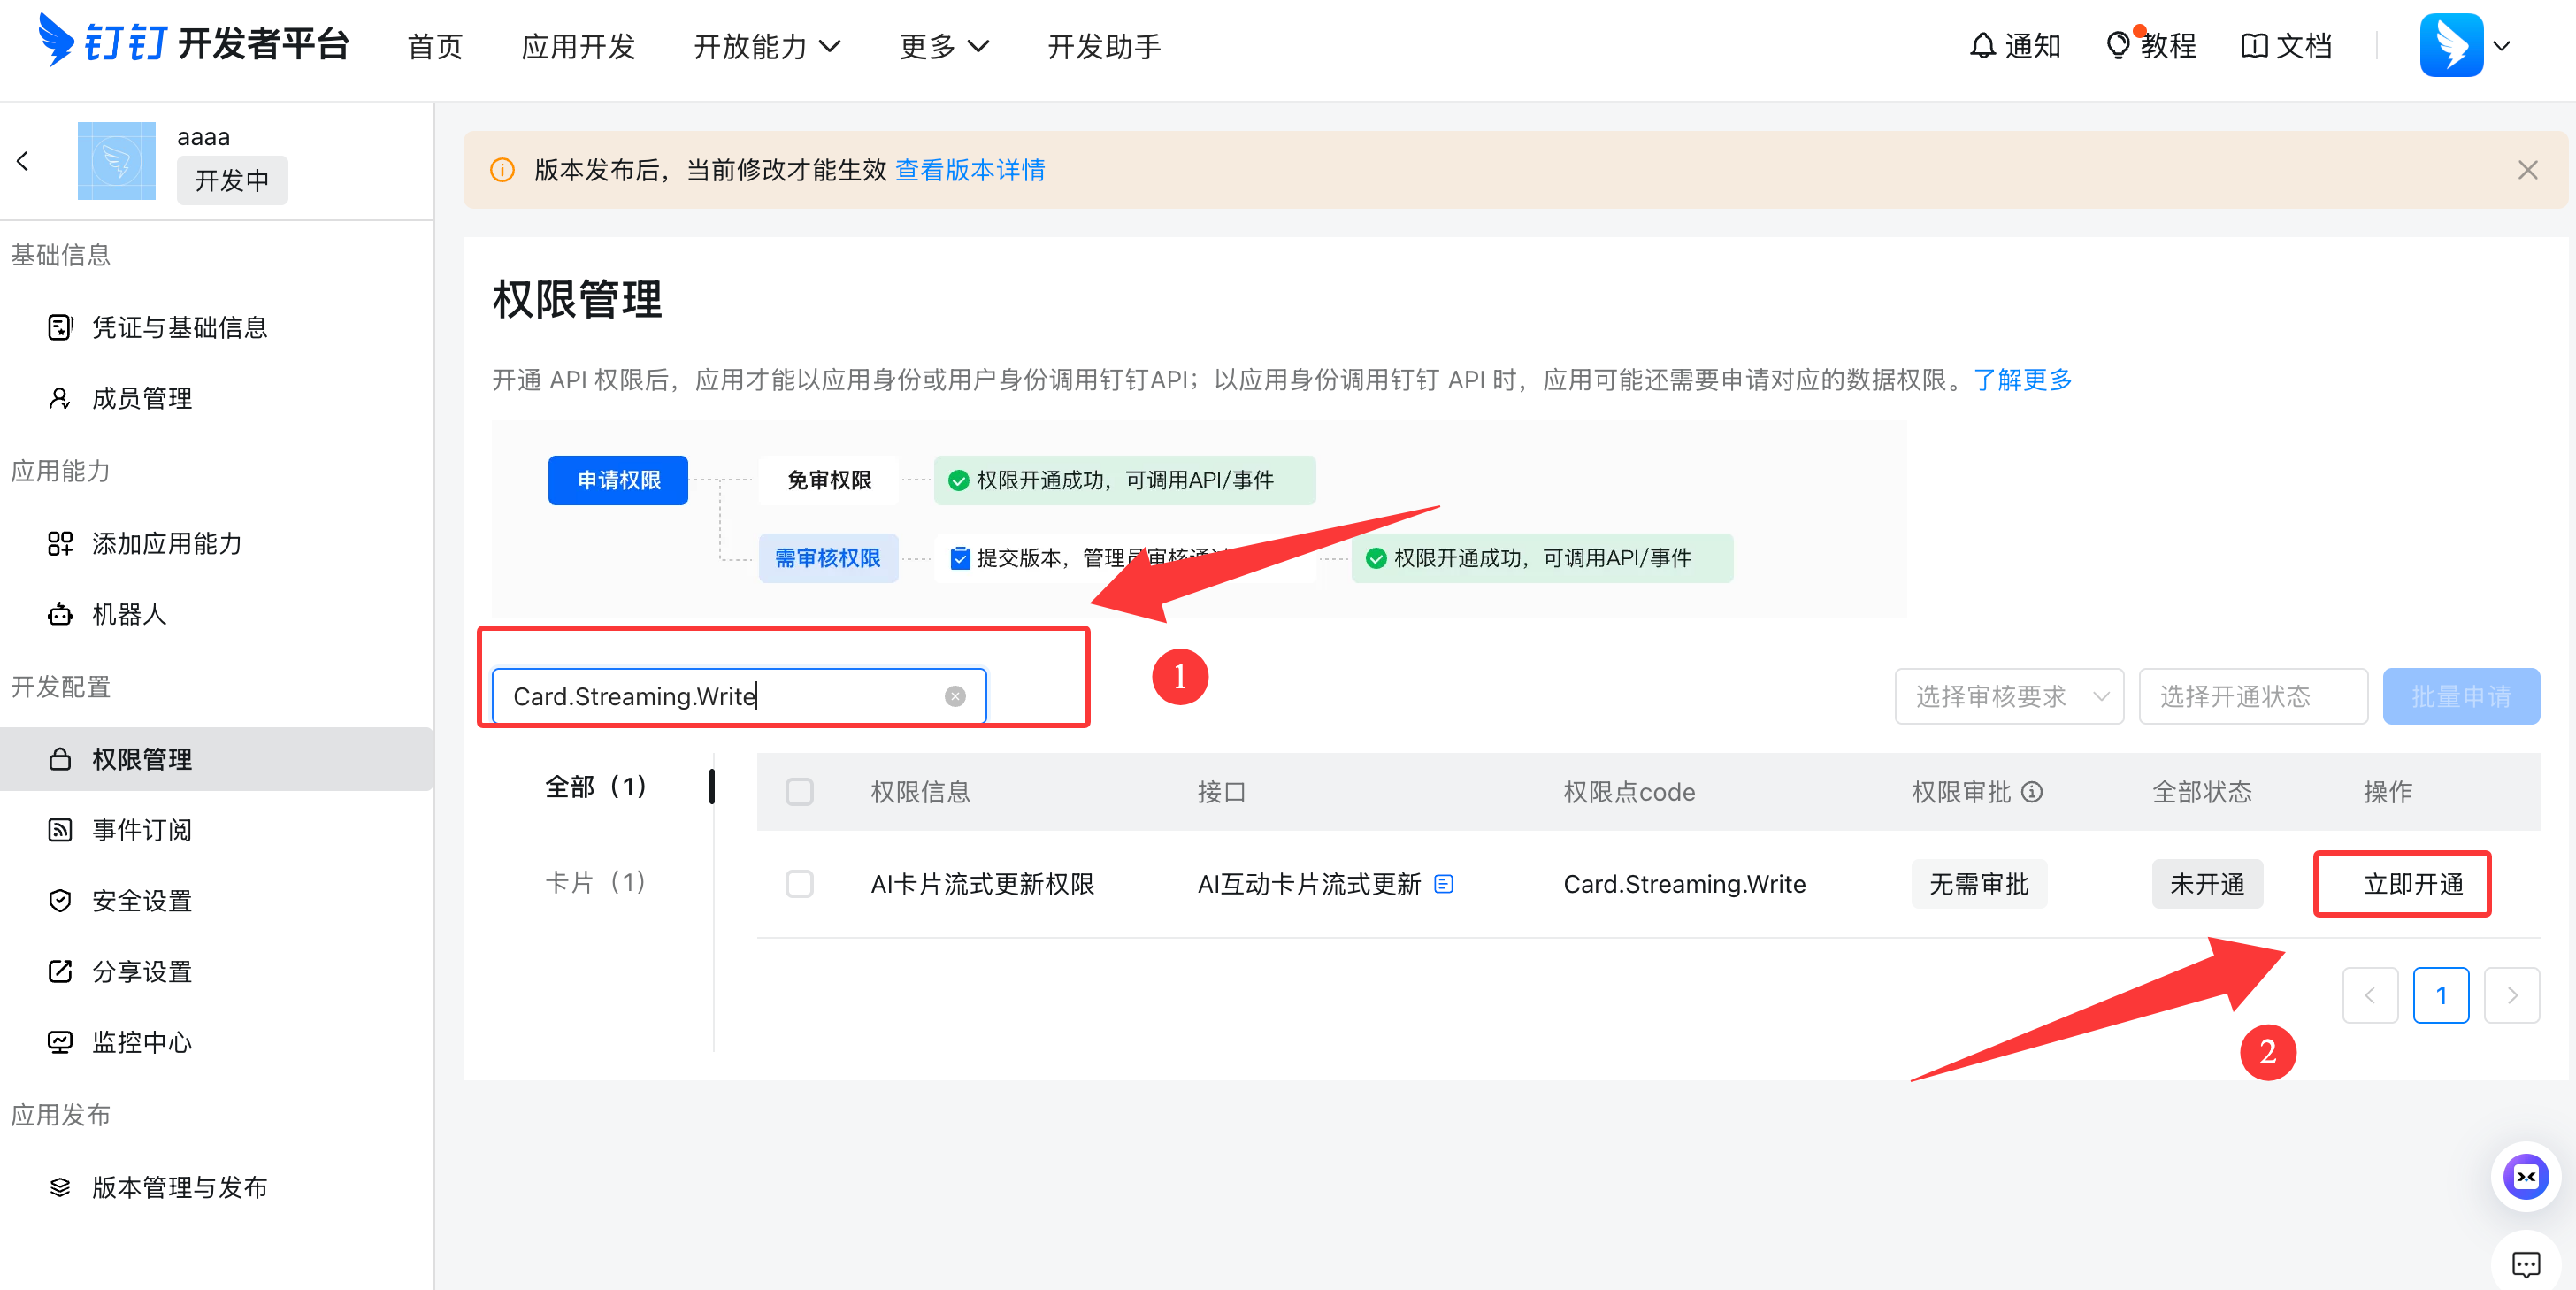Expand the 更多 menu

944,46
